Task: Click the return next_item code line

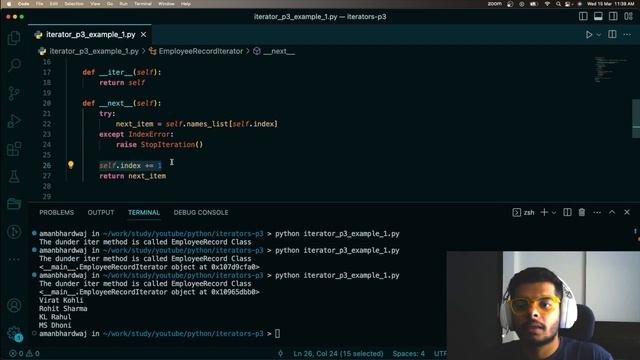Action: tap(133, 176)
